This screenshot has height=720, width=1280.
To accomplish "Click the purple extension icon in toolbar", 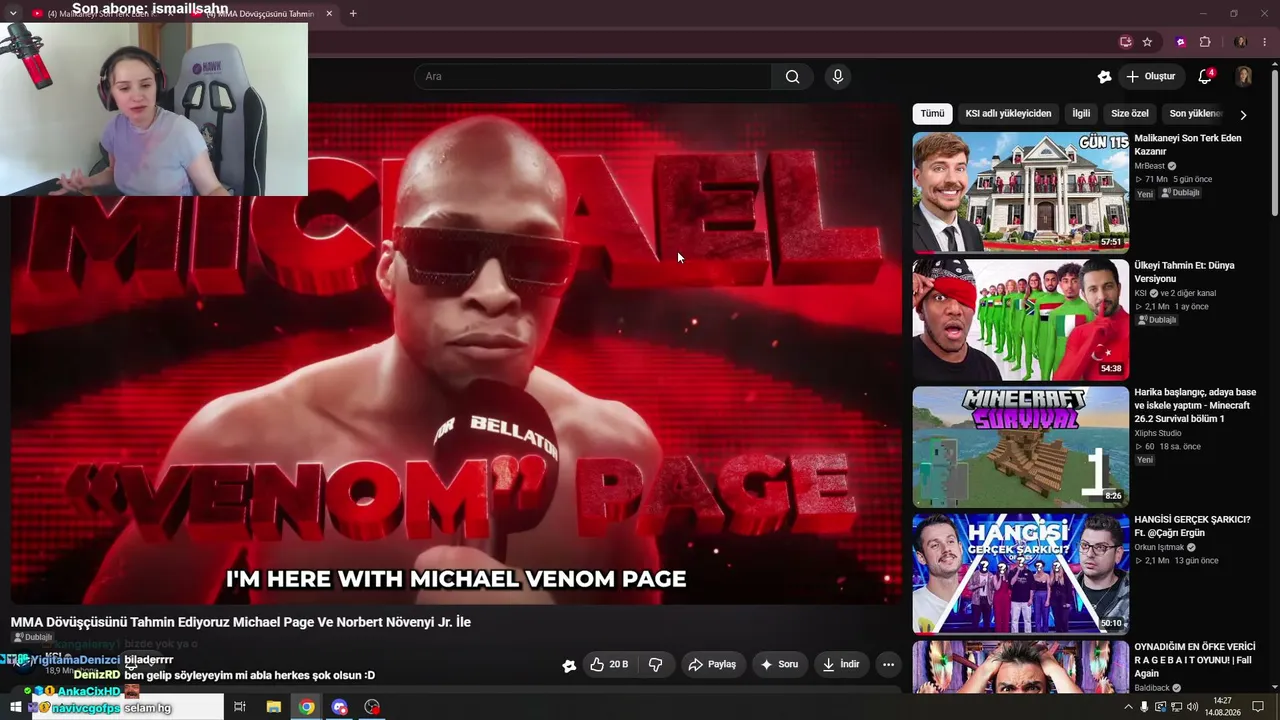I will click(1181, 42).
